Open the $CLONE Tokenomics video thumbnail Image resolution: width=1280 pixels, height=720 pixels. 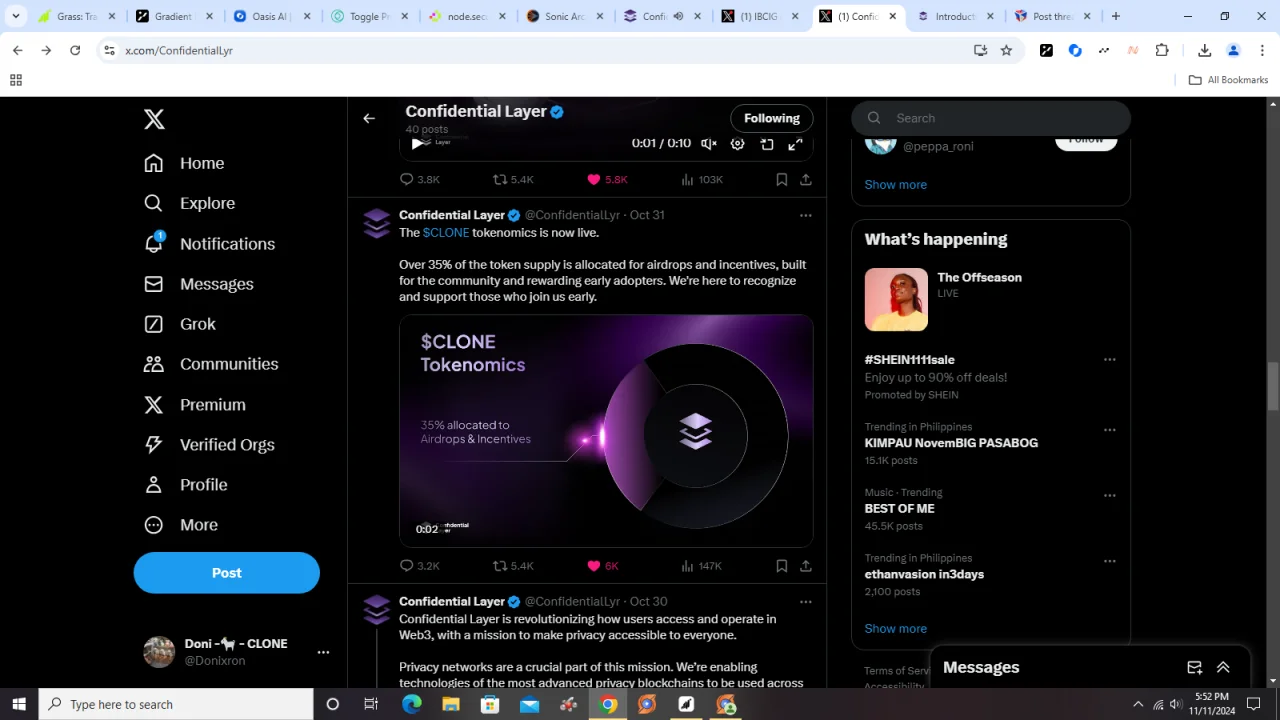click(x=606, y=431)
